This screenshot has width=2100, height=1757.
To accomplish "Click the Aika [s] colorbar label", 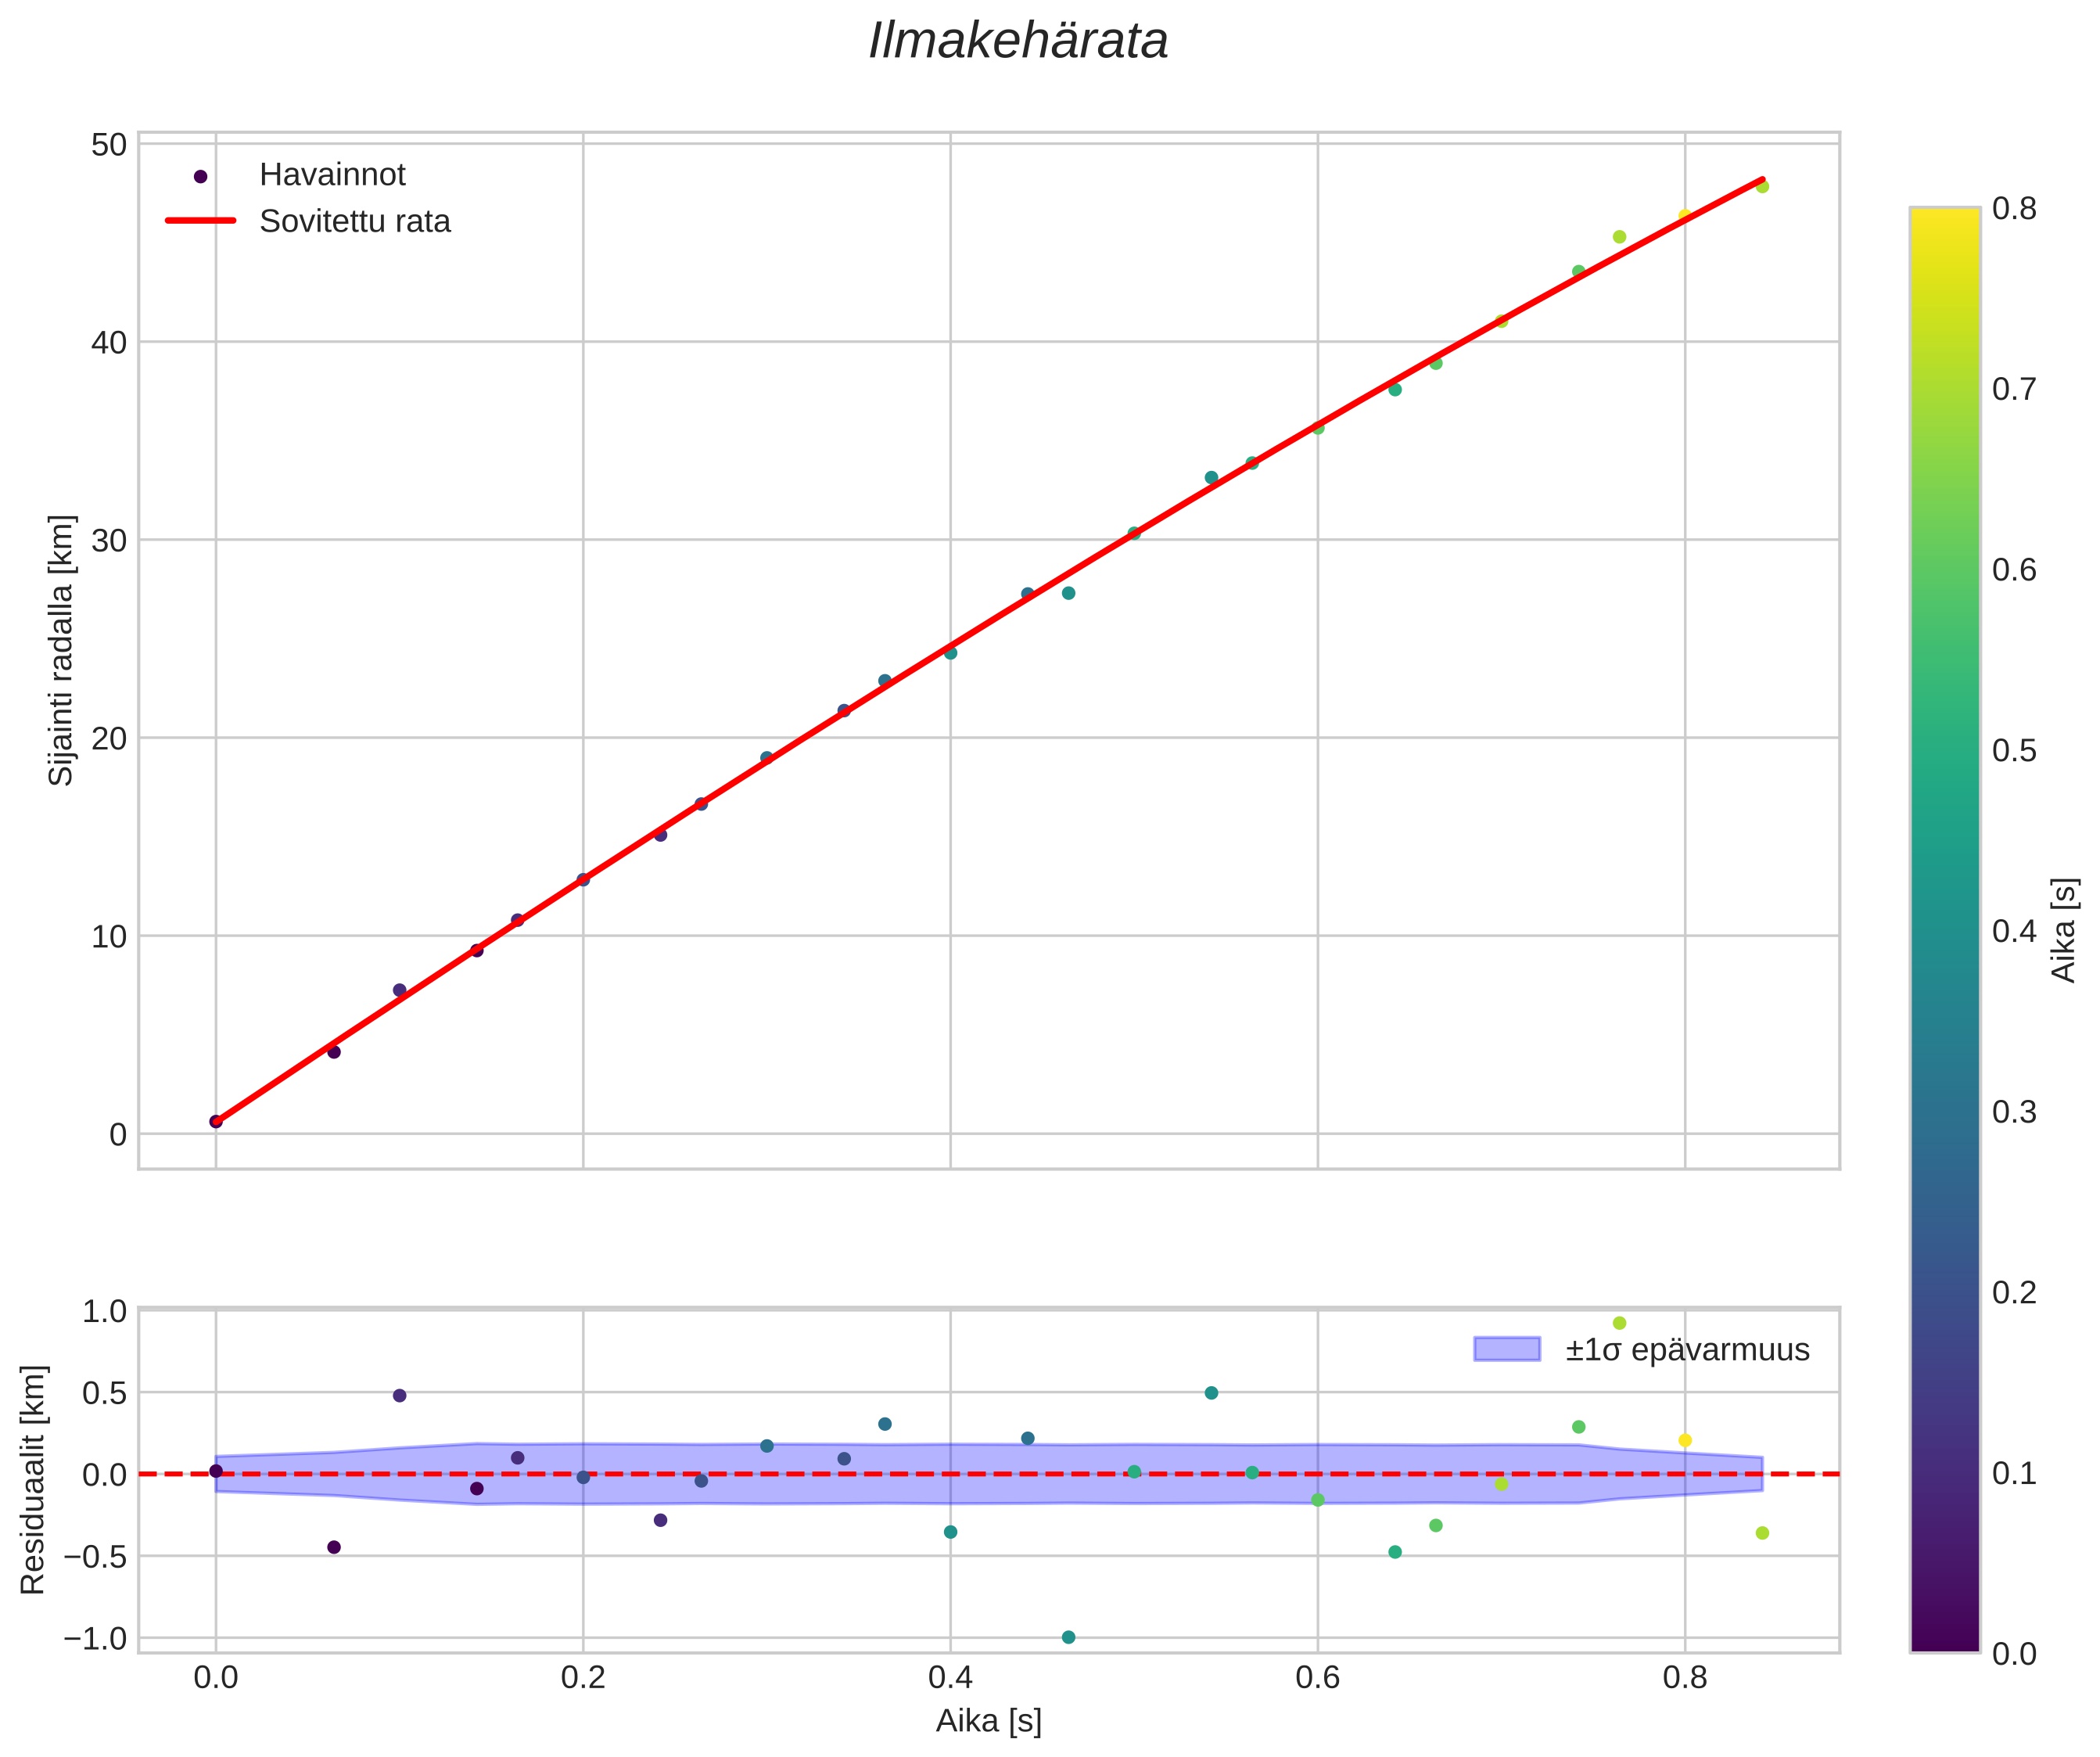I will coord(2064,930).
